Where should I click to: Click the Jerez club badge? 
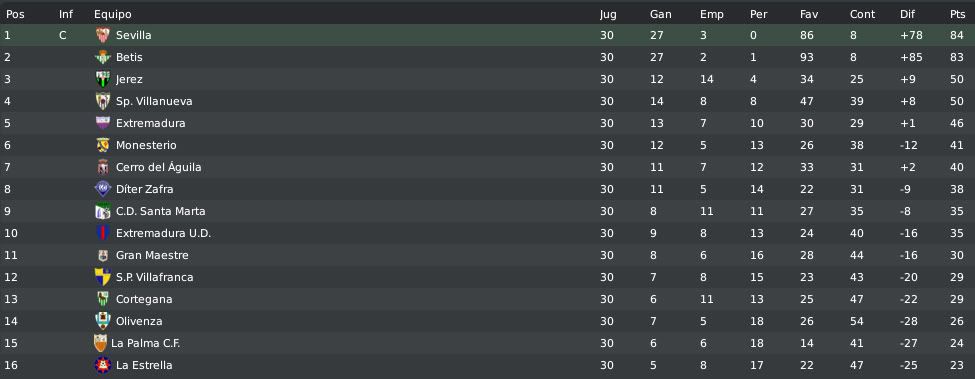pyautogui.click(x=103, y=80)
